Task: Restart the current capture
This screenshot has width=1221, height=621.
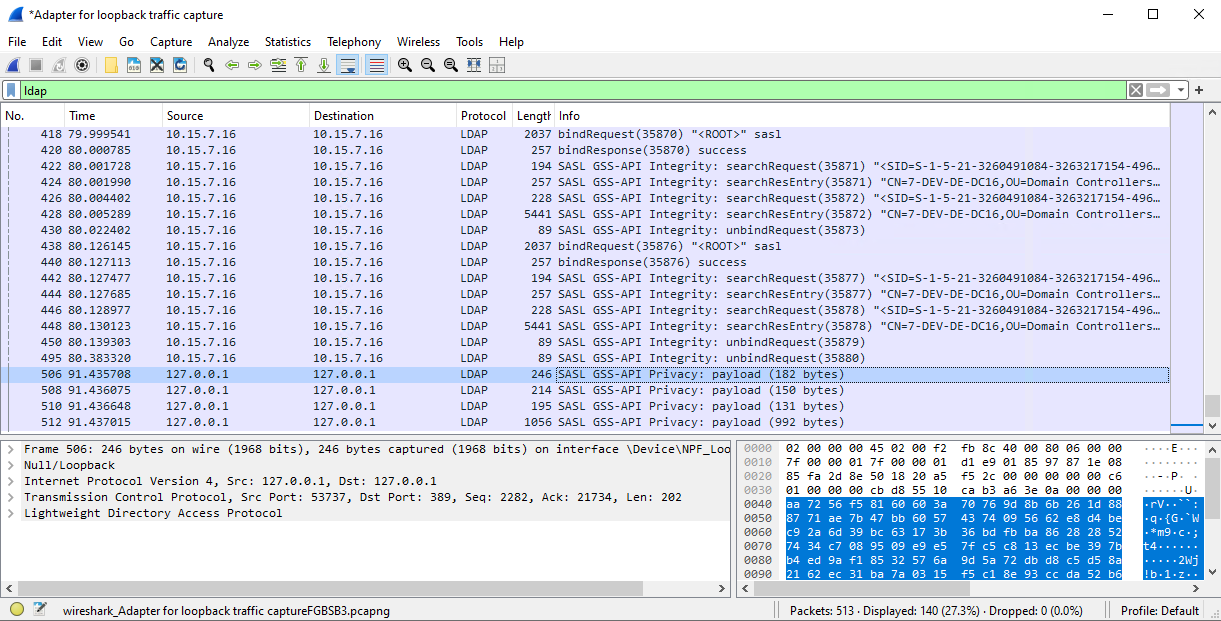Action: coord(59,65)
